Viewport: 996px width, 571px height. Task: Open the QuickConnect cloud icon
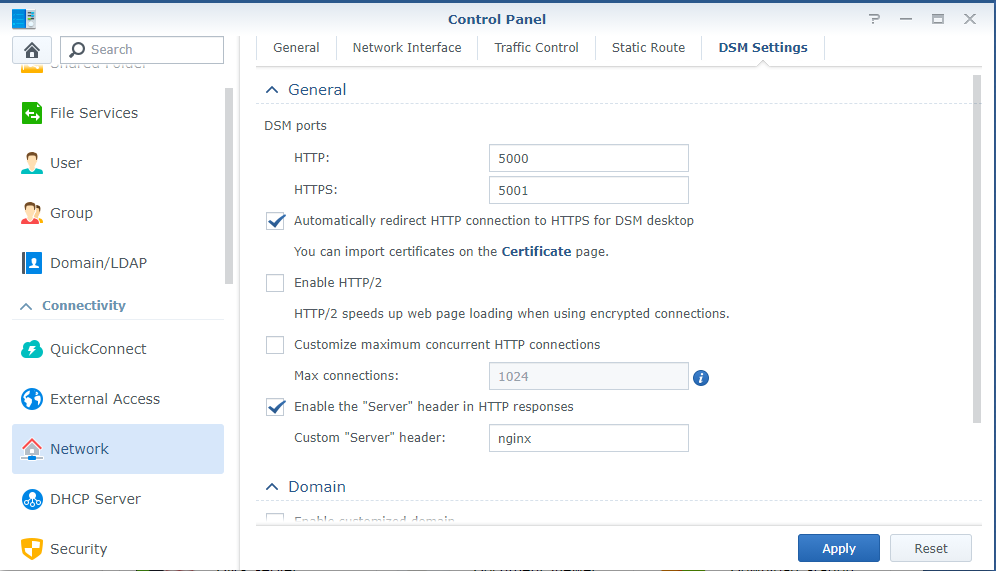click(32, 349)
